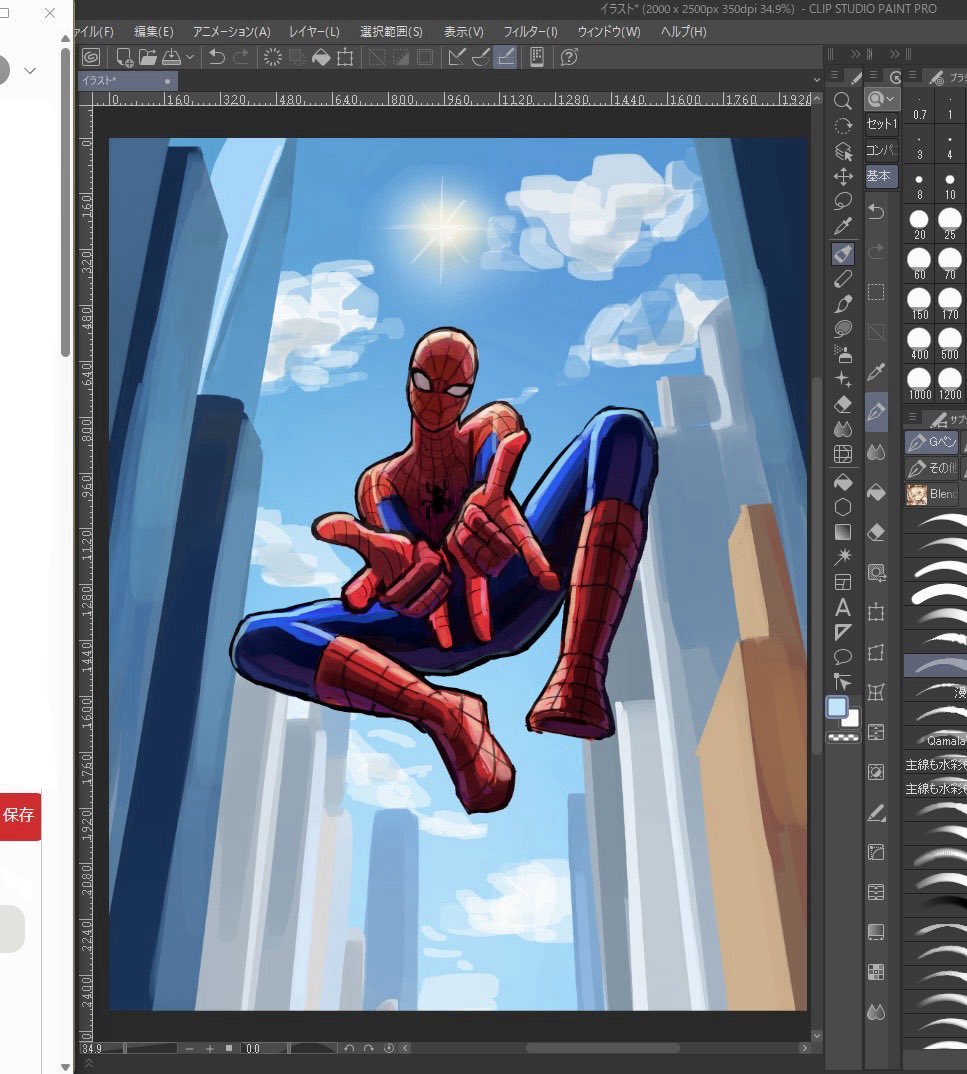Select the Lasso selection tool in tool palette
Image resolution: width=967 pixels, height=1074 pixels.
click(x=843, y=201)
